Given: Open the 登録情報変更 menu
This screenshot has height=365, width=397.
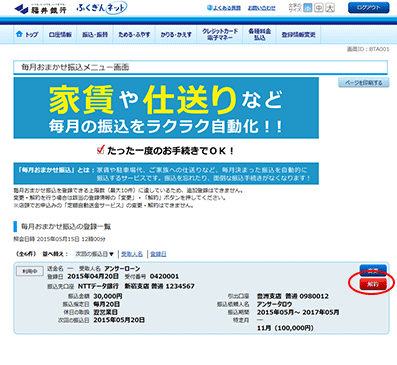Looking at the screenshot, I should [x=299, y=35].
